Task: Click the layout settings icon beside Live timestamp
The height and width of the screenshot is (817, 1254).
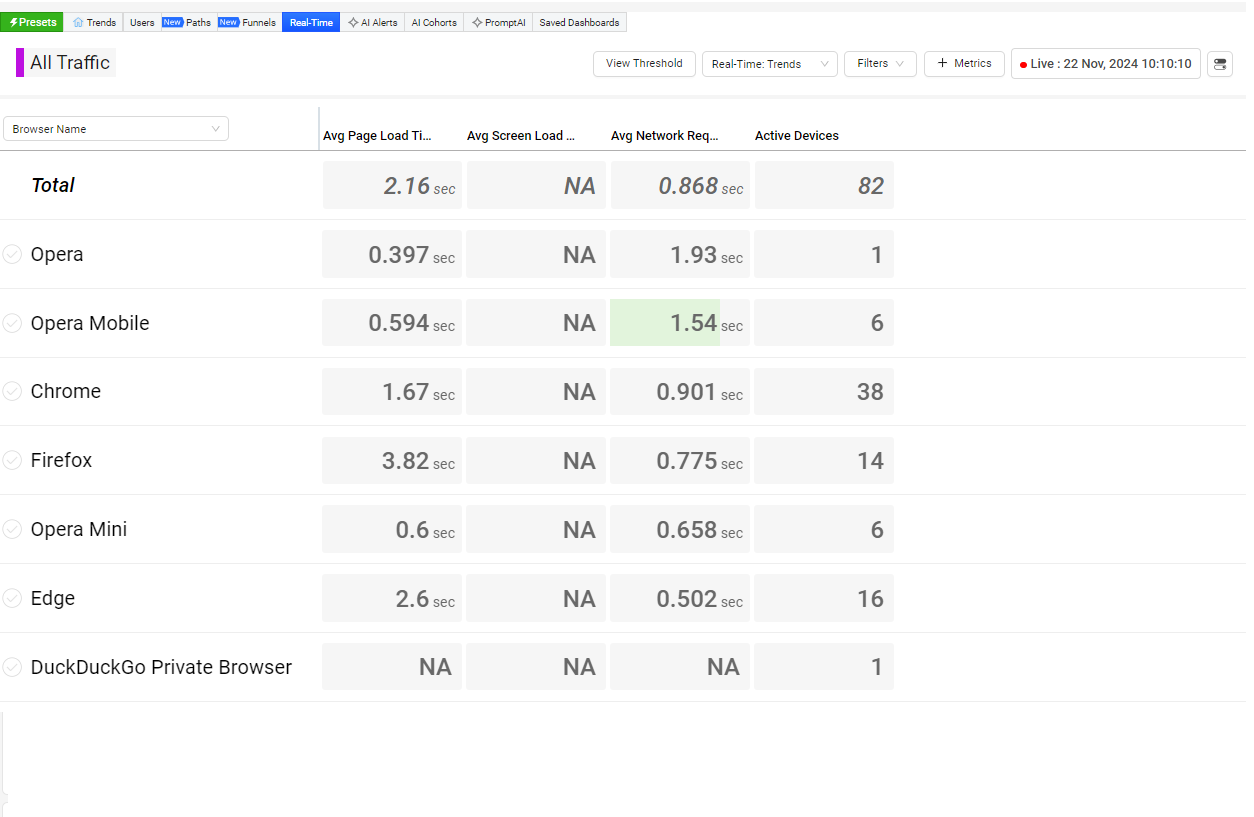Action: [1219, 64]
